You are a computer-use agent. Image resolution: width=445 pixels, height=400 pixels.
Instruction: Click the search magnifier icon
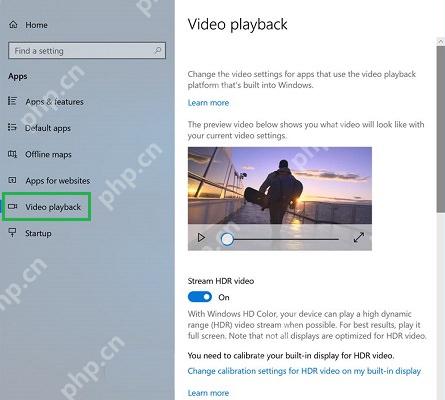click(x=157, y=51)
